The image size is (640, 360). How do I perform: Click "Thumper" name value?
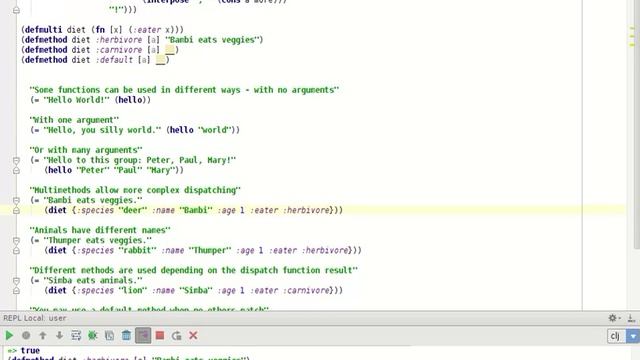[x=210, y=250]
